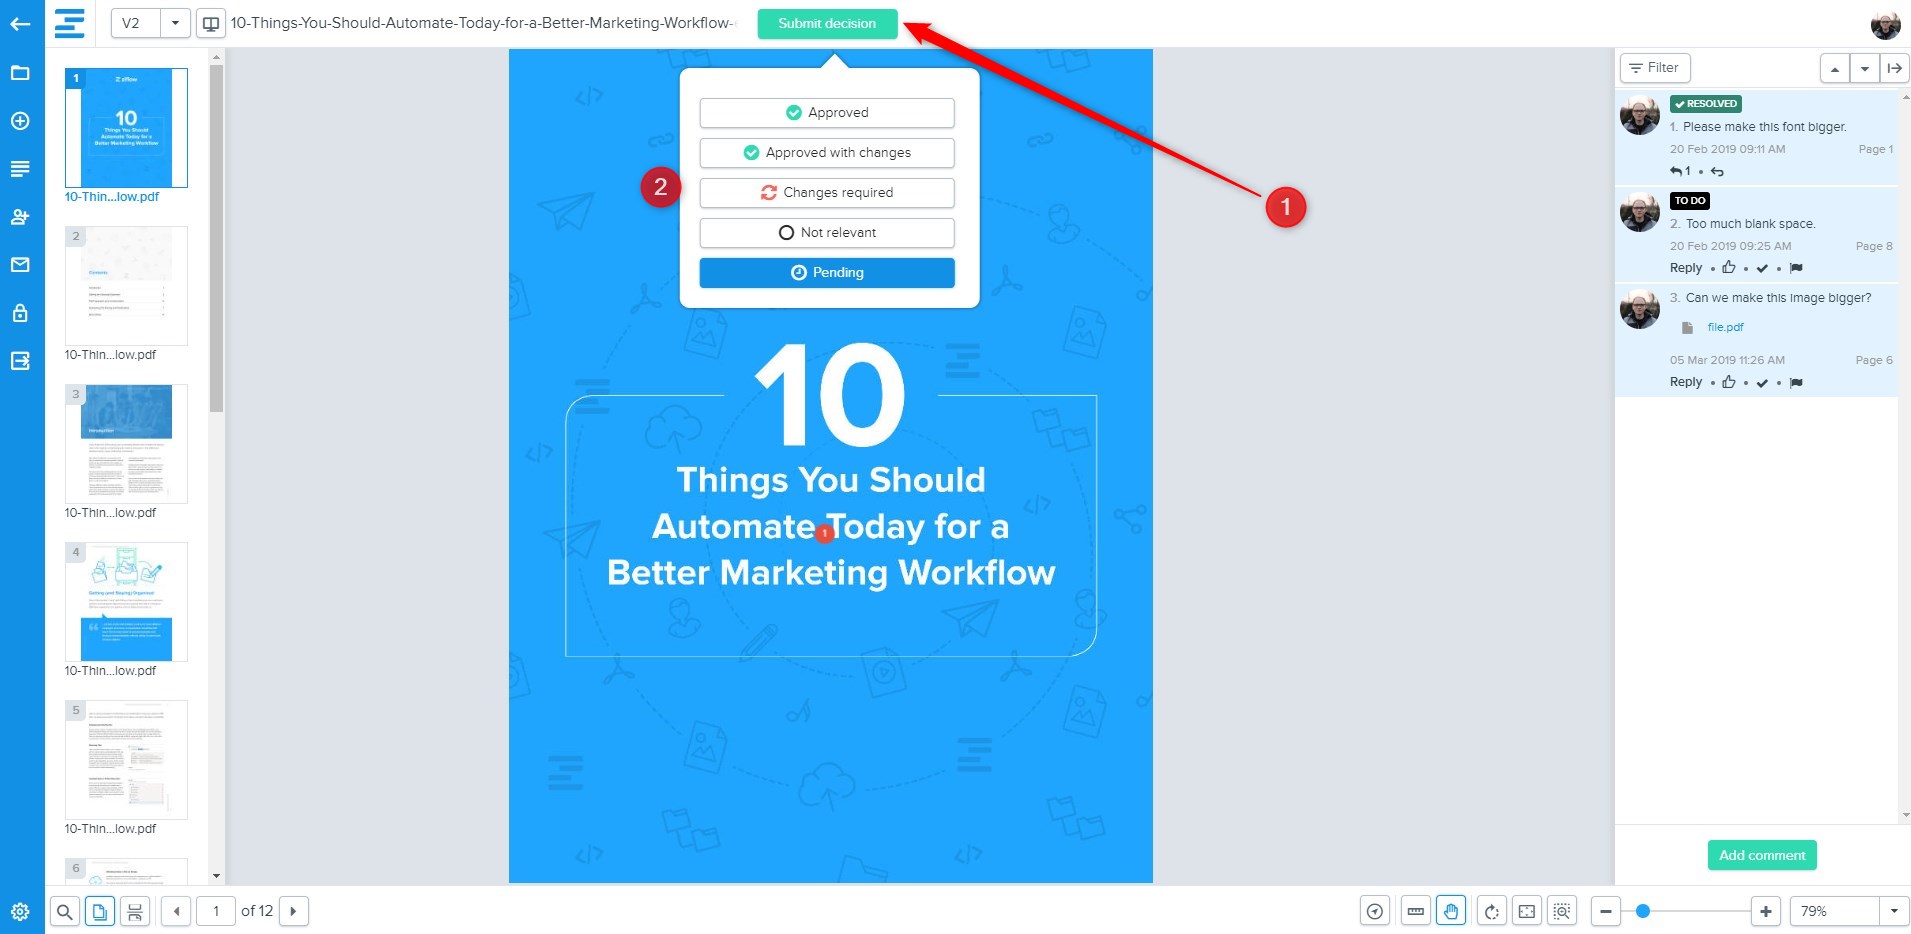Click the compare versions icon beside version selector
Screen dimensions: 1911x934
click(211, 23)
